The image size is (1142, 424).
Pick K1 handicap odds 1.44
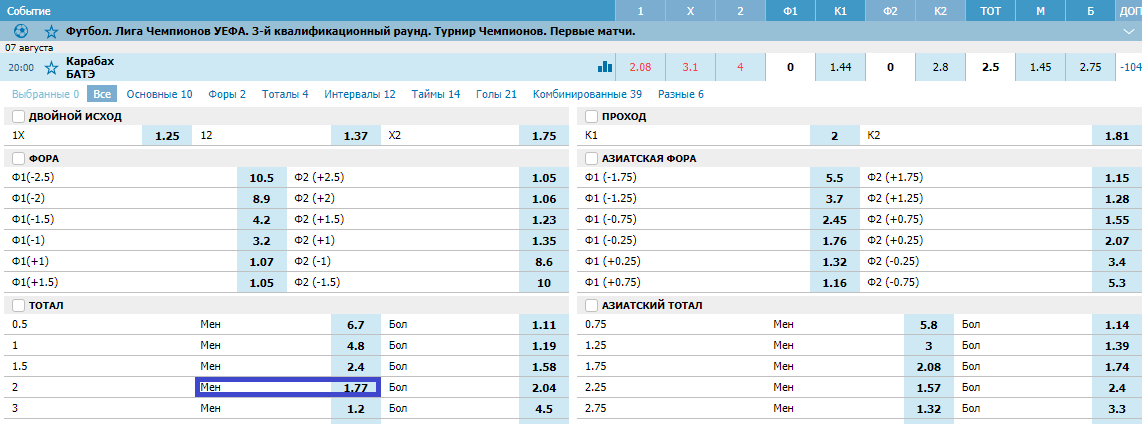(840, 67)
